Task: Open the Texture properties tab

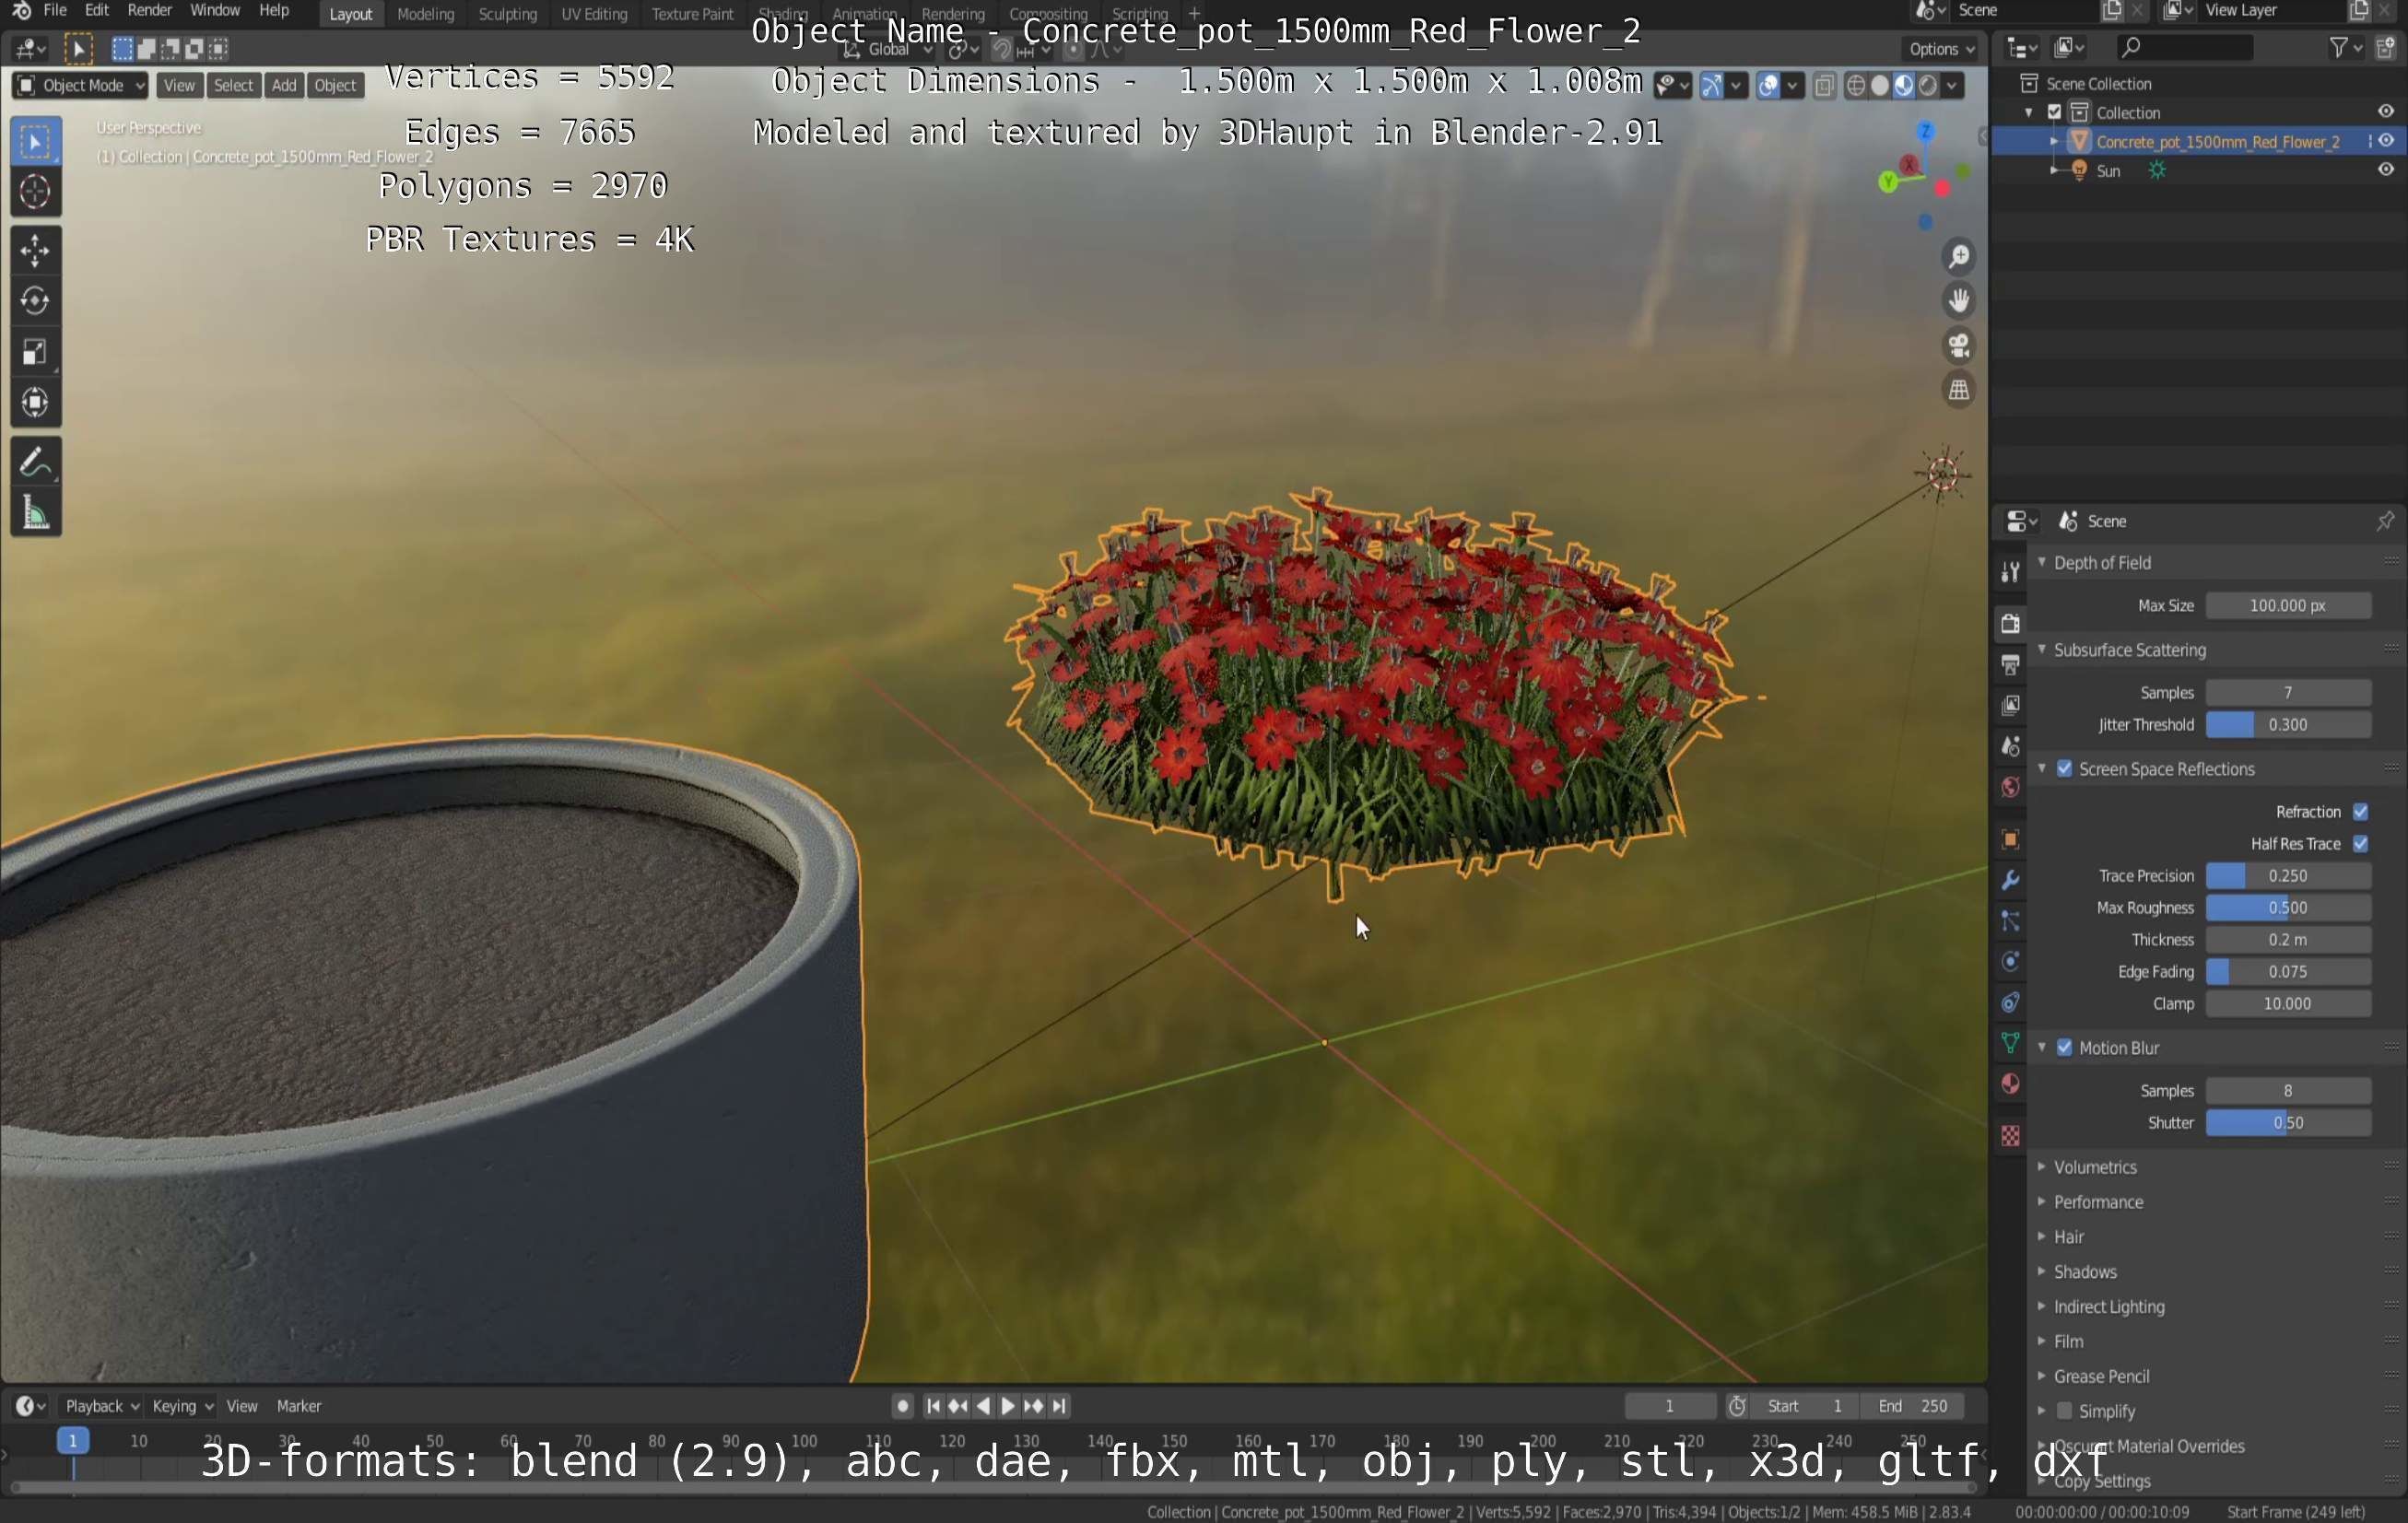Action: click(2010, 1137)
